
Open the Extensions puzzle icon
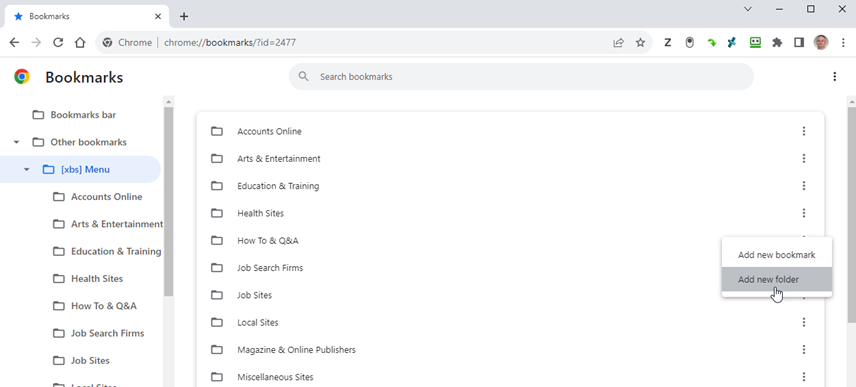tap(777, 43)
